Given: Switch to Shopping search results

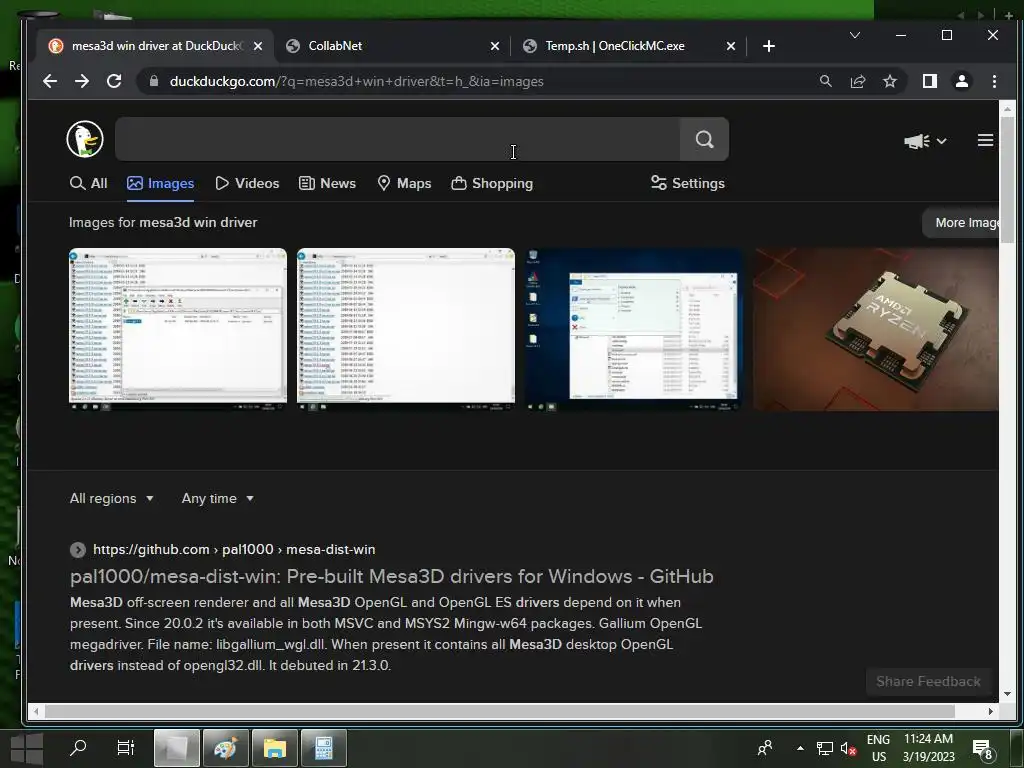Looking at the screenshot, I should tap(492, 184).
